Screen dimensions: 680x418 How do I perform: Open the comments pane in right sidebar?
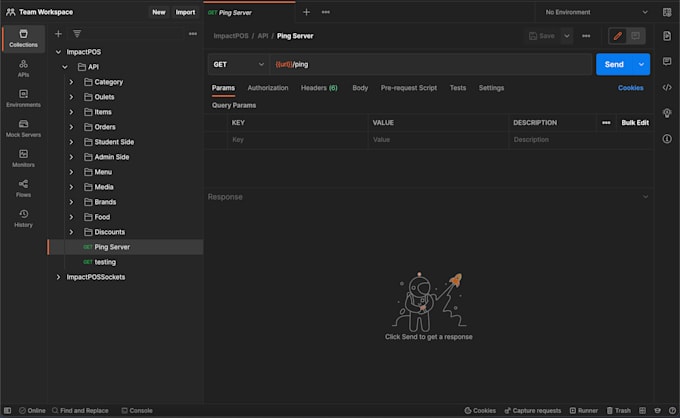pyautogui.click(x=667, y=62)
